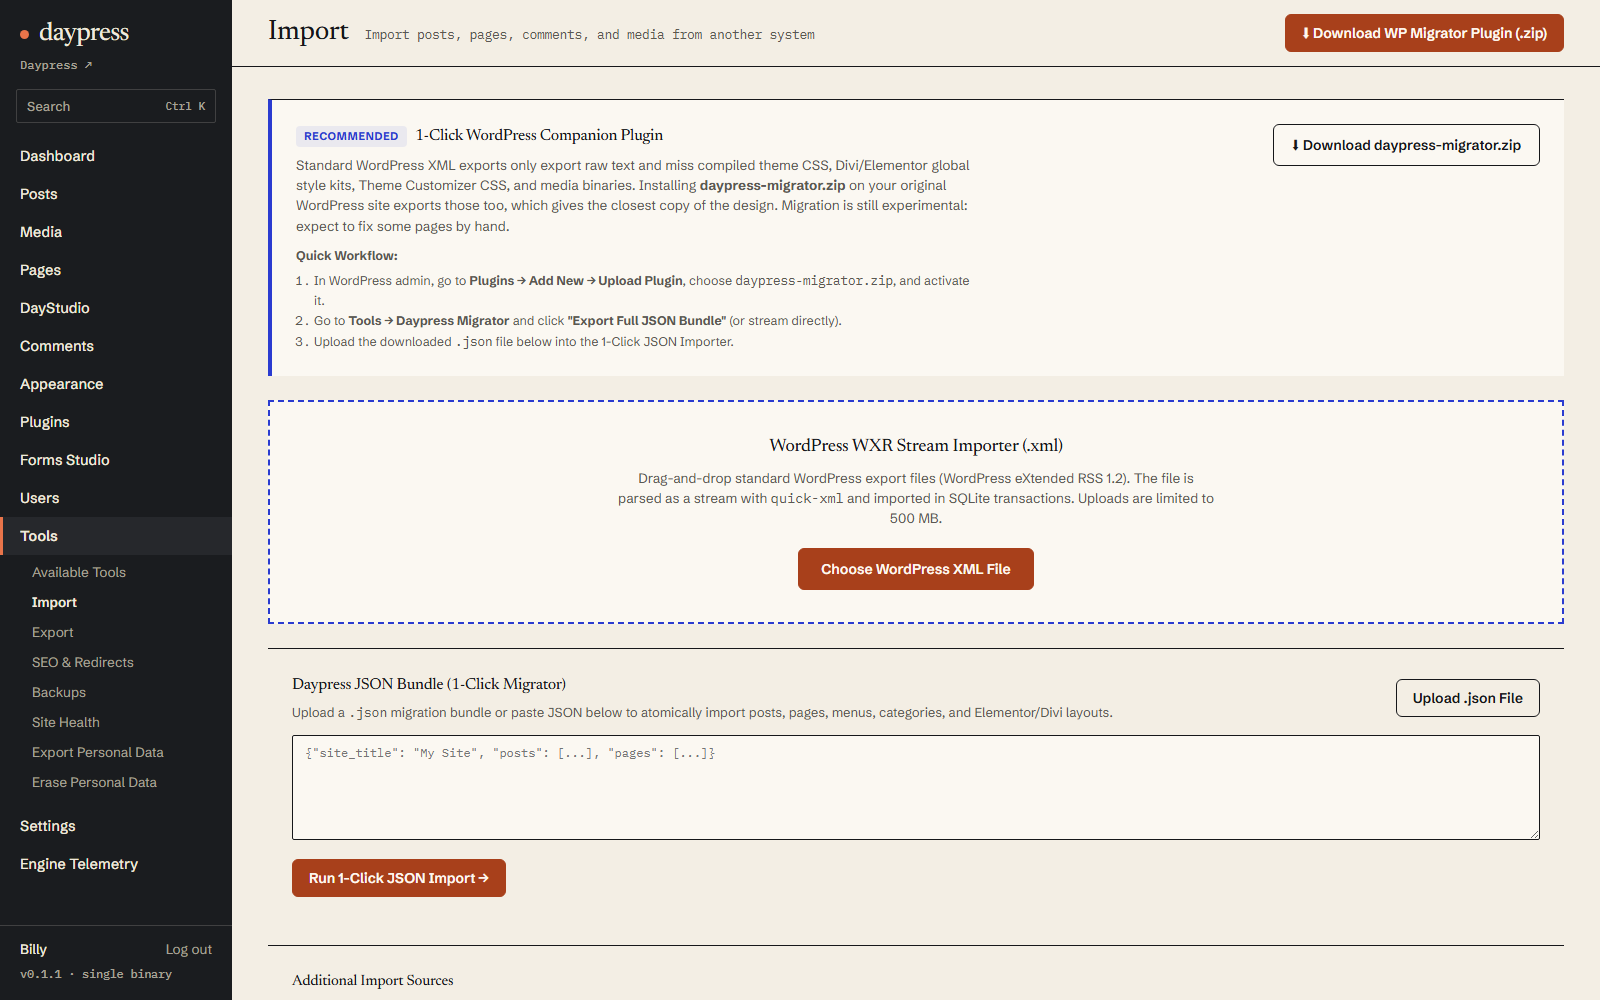1600x1000 pixels.
Task: Click the Ctrl K shortcut hint
Action: point(185,106)
